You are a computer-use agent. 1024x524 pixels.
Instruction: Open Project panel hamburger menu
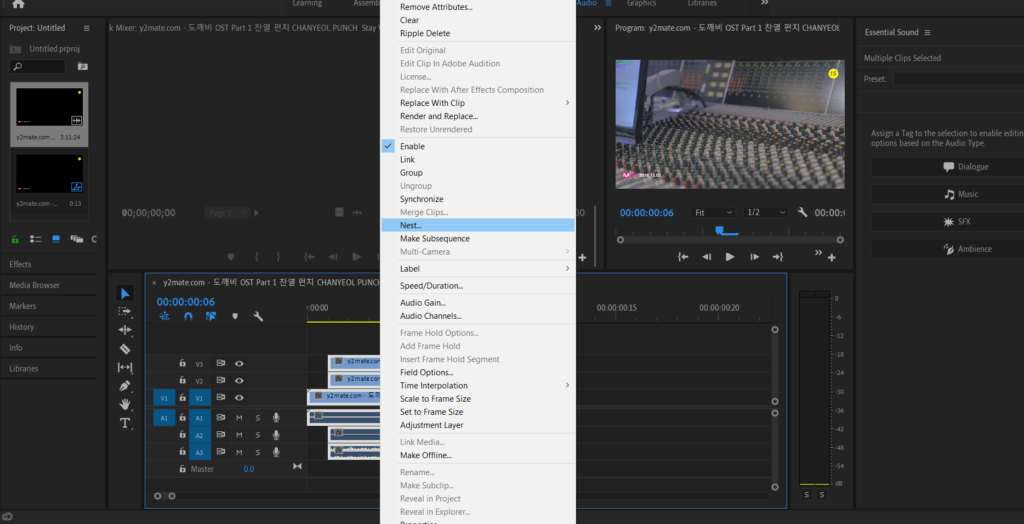87,28
